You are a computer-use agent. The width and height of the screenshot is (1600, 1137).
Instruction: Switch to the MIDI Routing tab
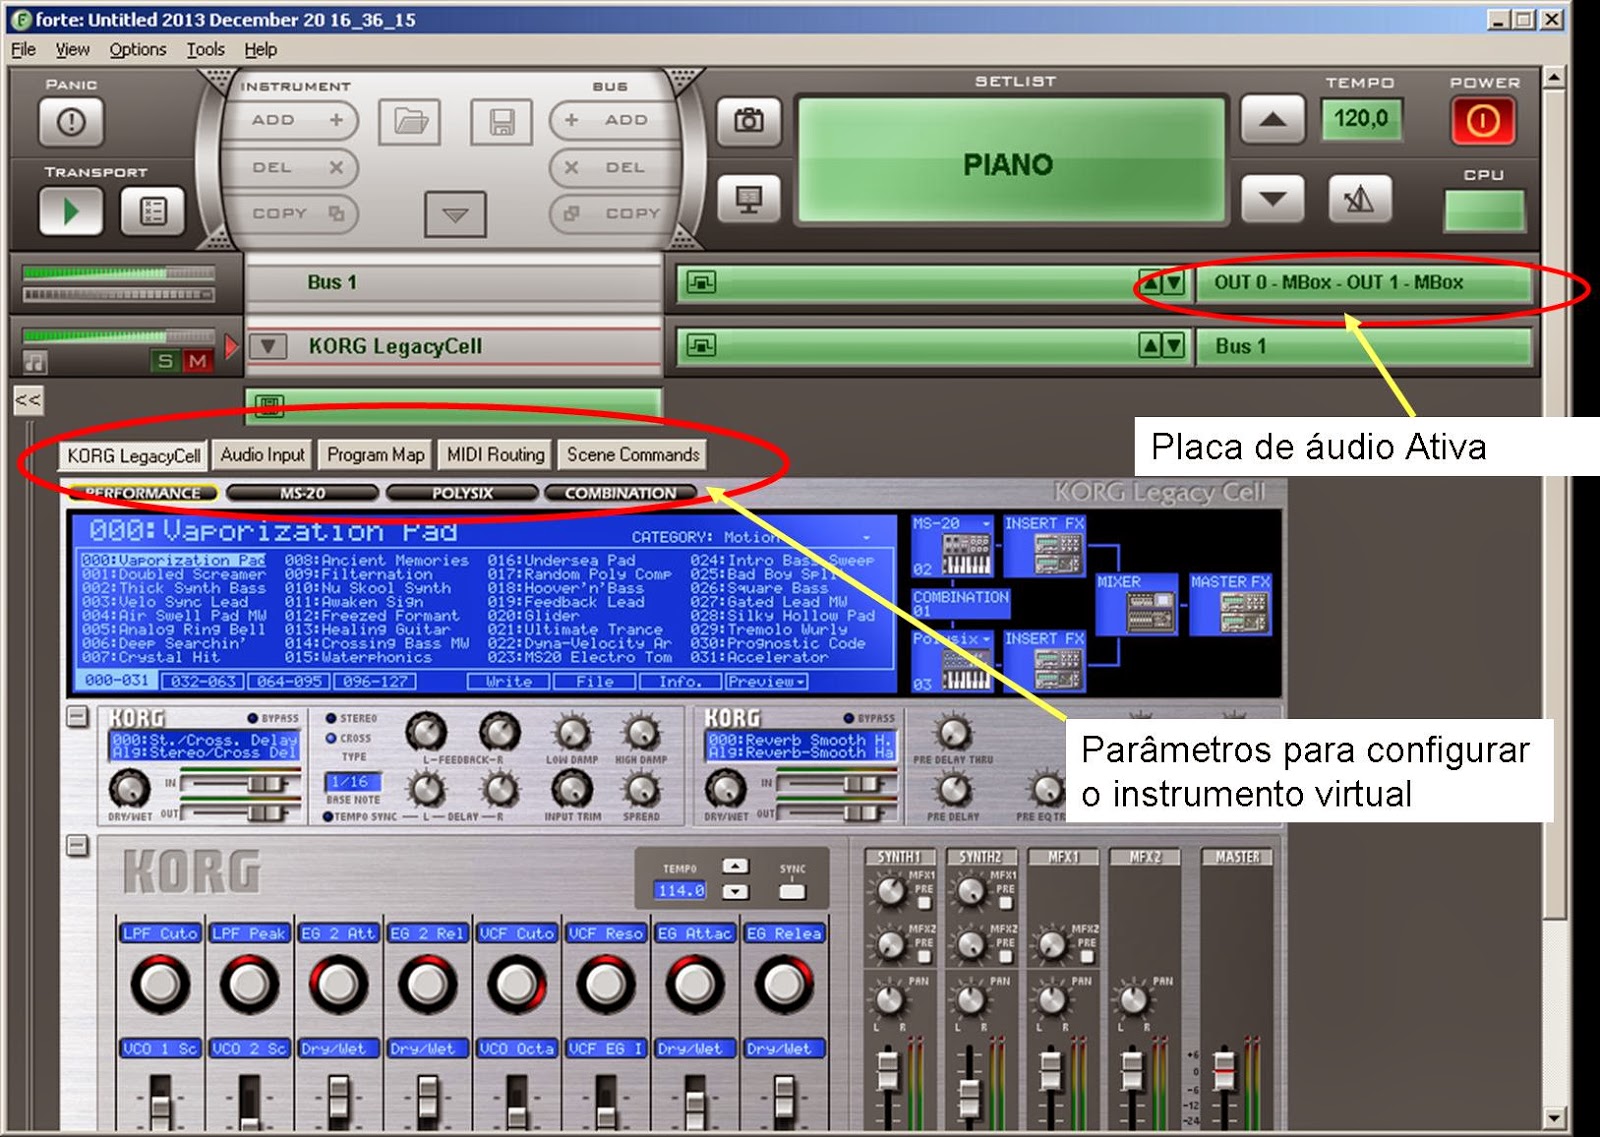[496, 455]
